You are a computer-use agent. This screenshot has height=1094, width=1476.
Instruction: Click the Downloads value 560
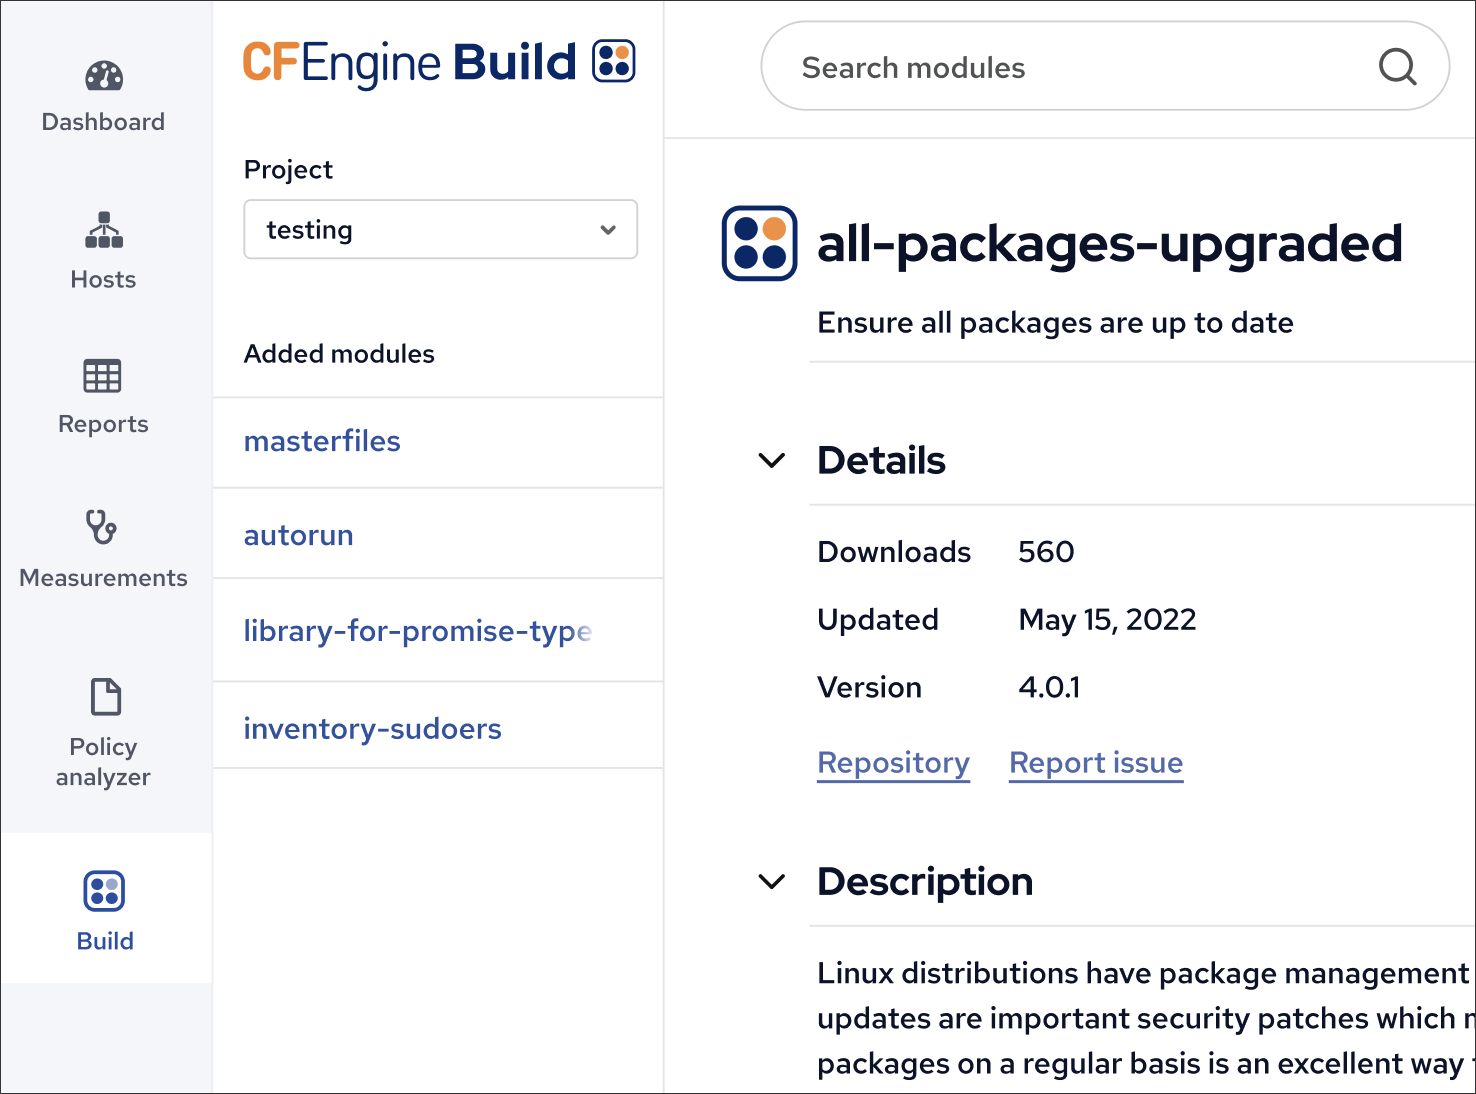coord(1046,552)
